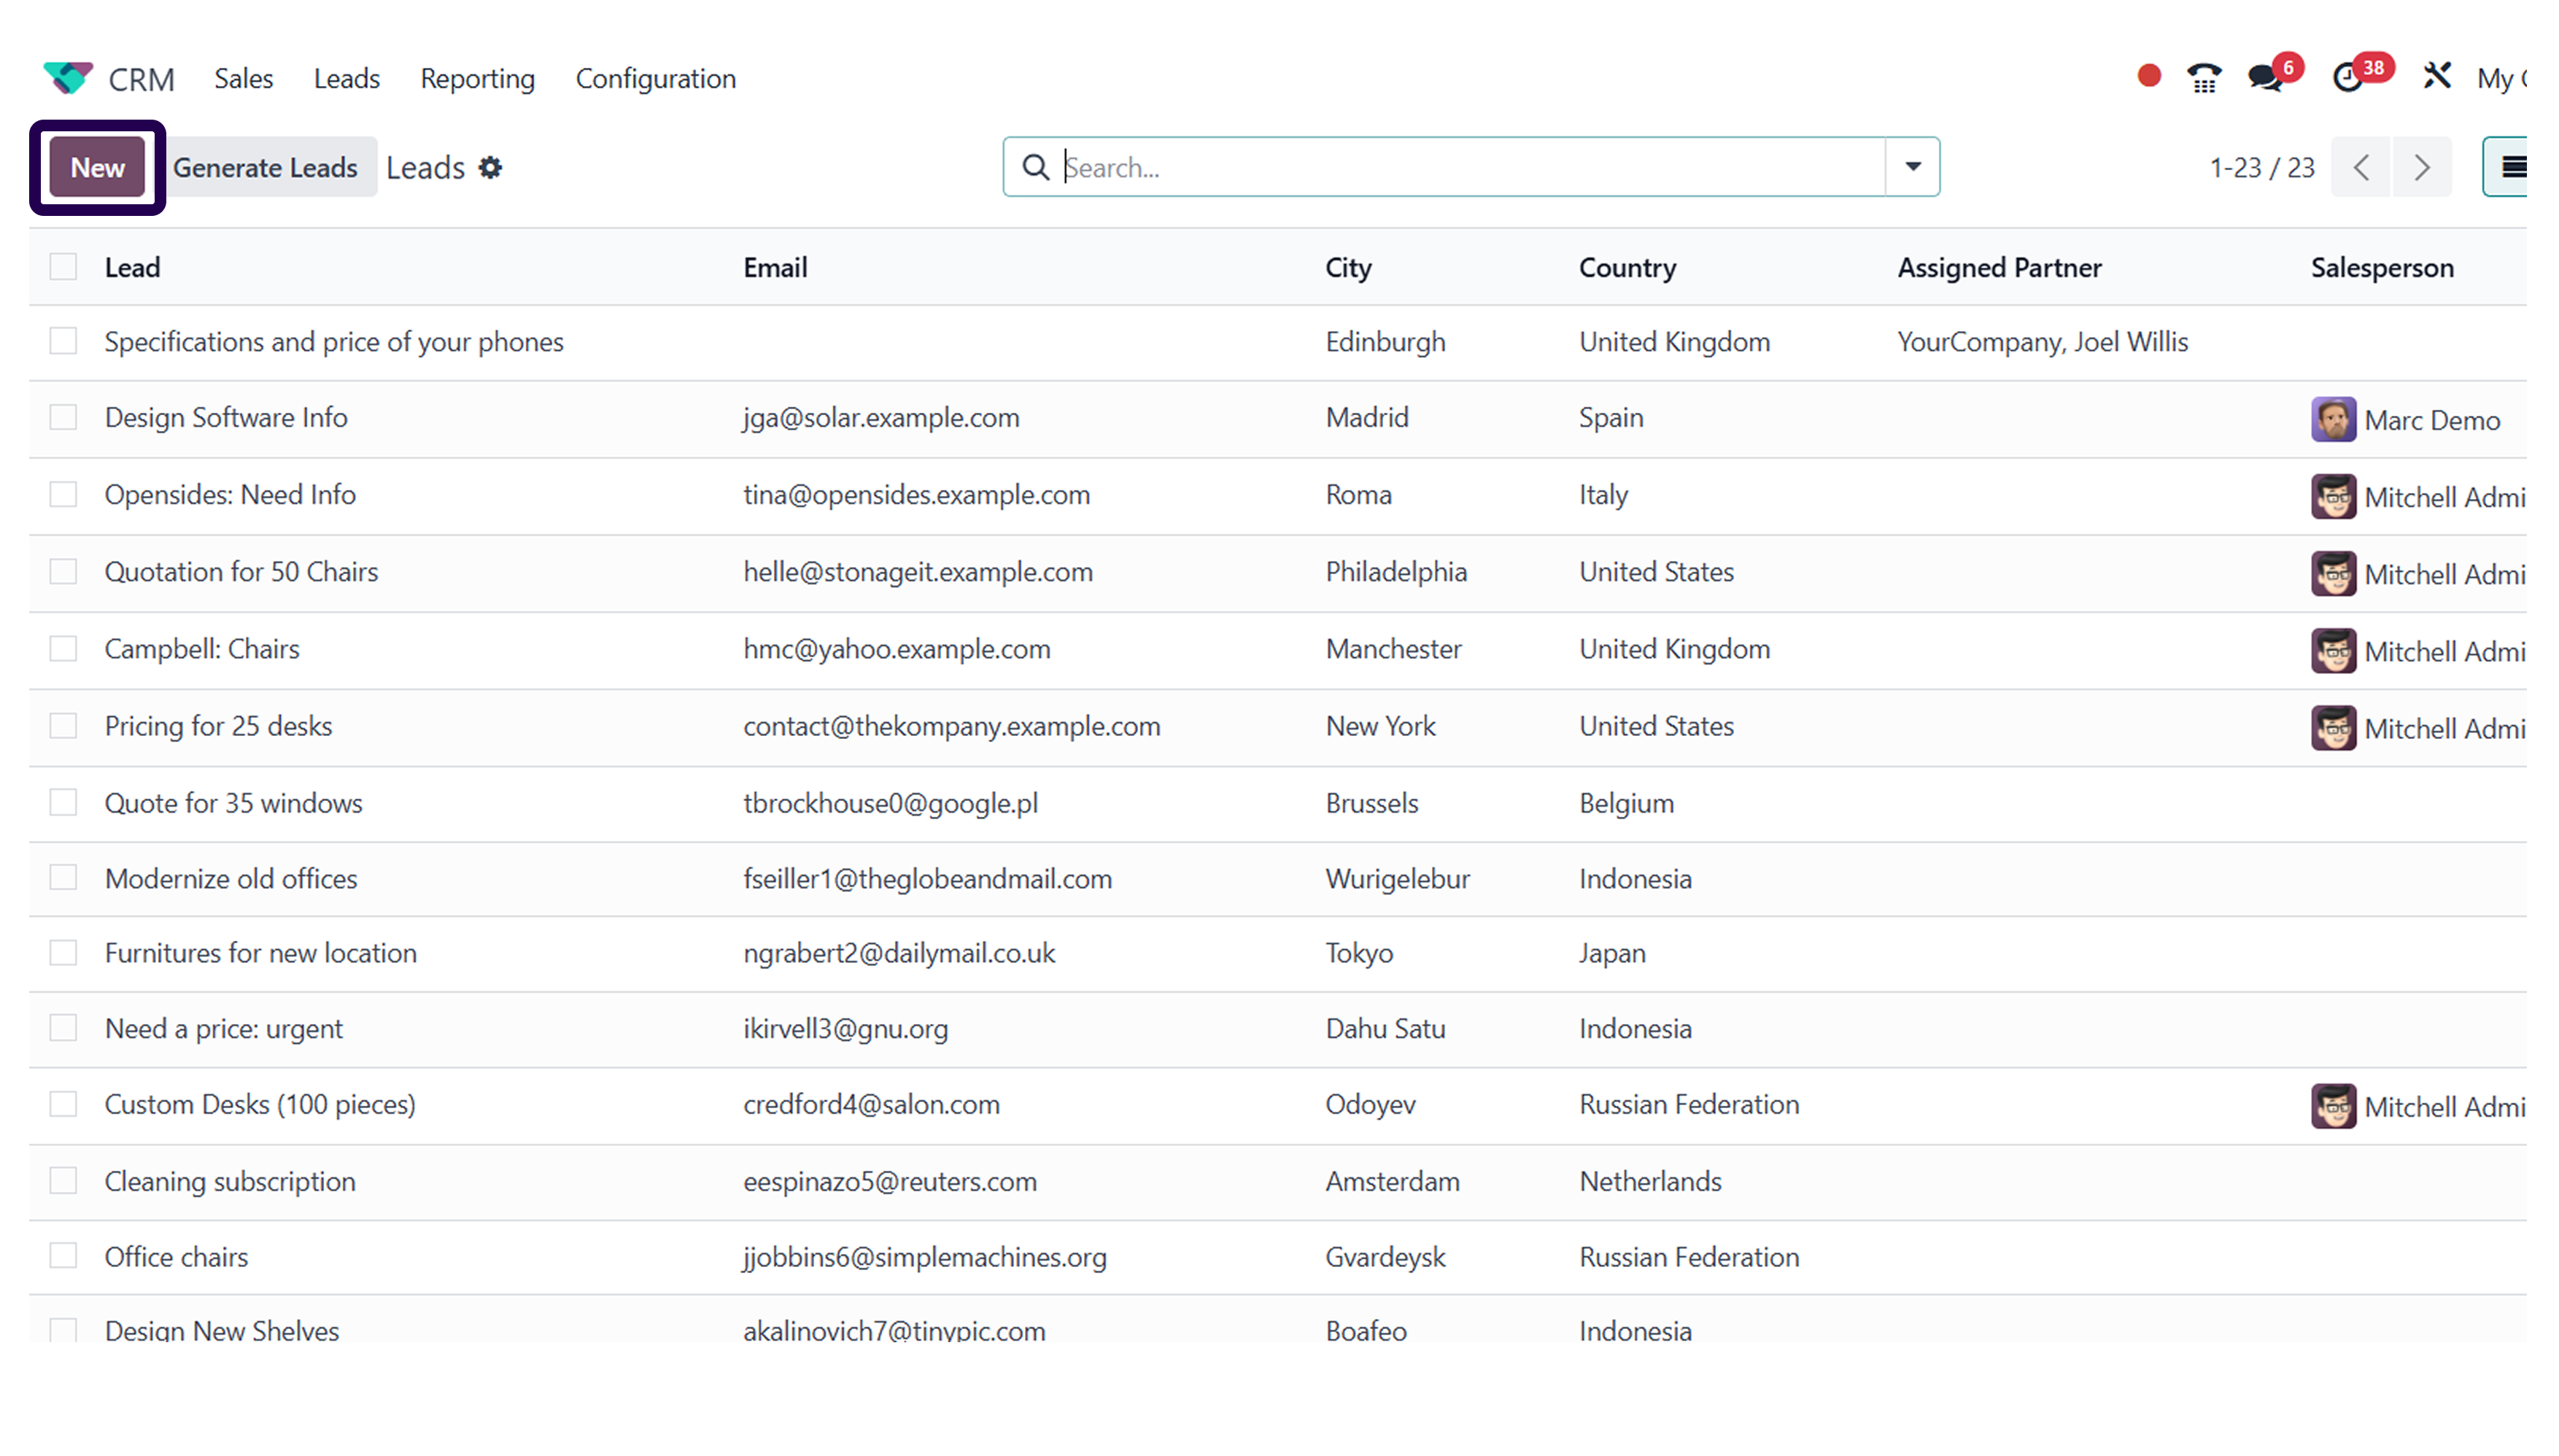Check the Quotation for 50 Chairs row
The image size is (2559, 1456).
[x=63, y=571]
